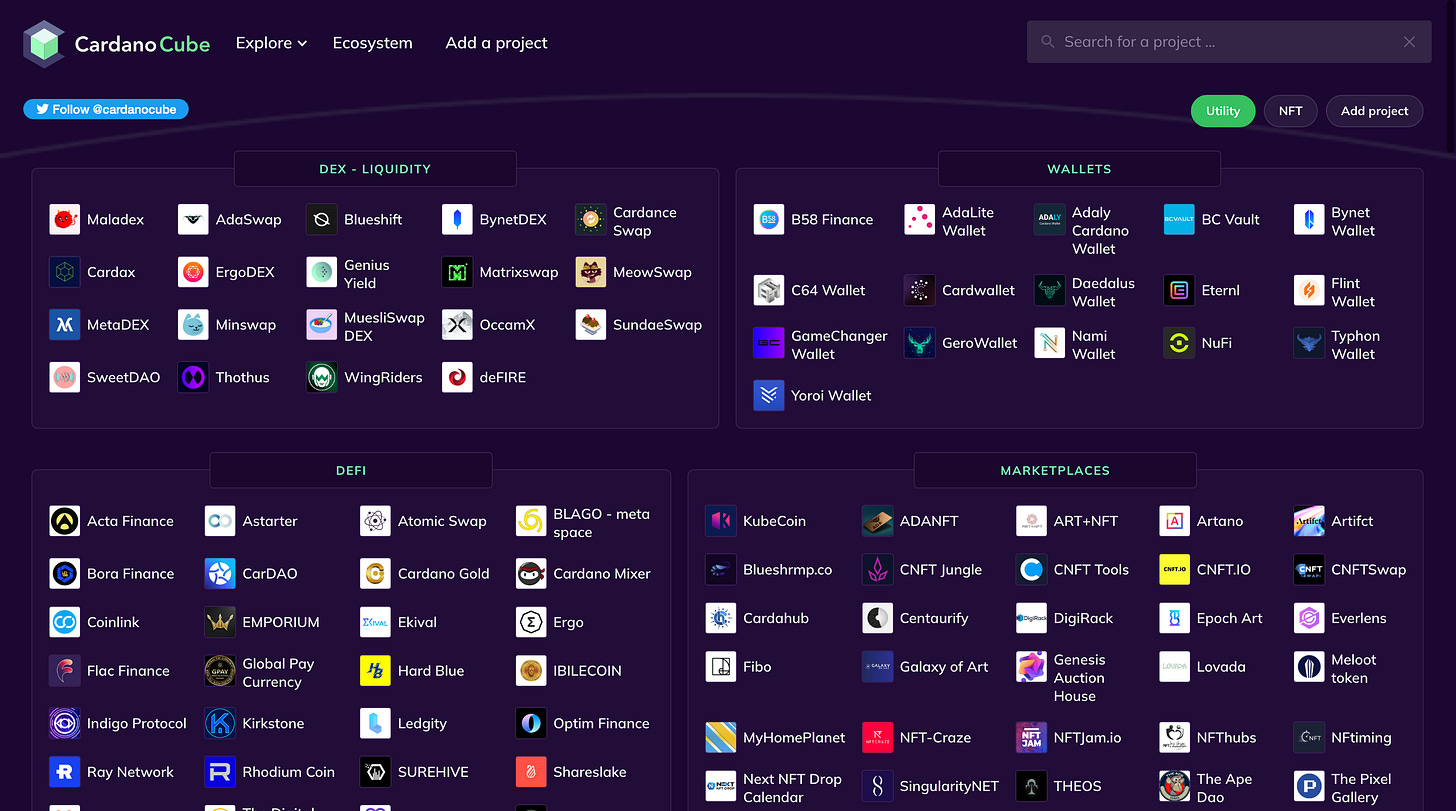Open the Adaly Cardano Wallet link
This screenshot has width=1456, height=811.
point(1100,231)
